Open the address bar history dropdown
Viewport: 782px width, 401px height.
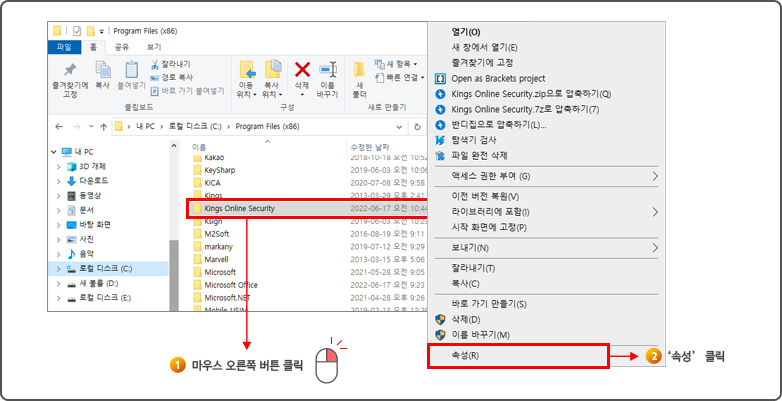(x=398, y=127)
